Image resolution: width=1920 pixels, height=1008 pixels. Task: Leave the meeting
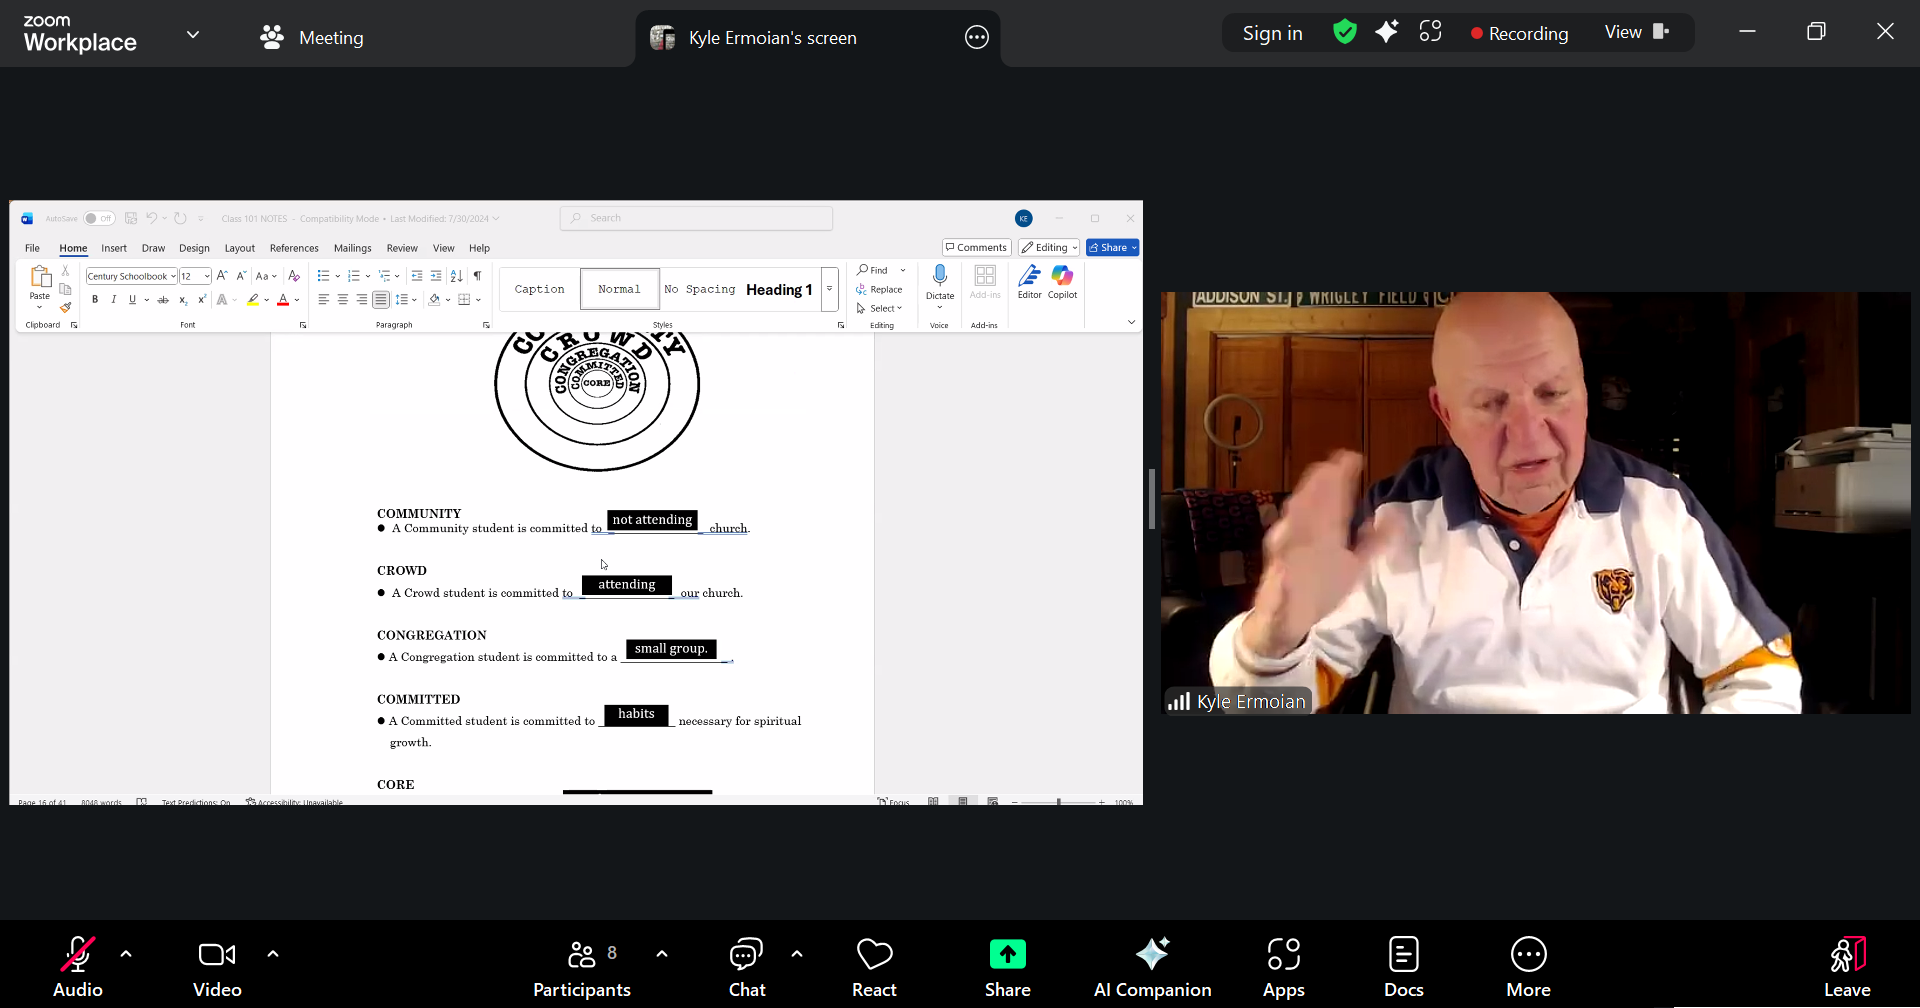(x=1846, y=966)
